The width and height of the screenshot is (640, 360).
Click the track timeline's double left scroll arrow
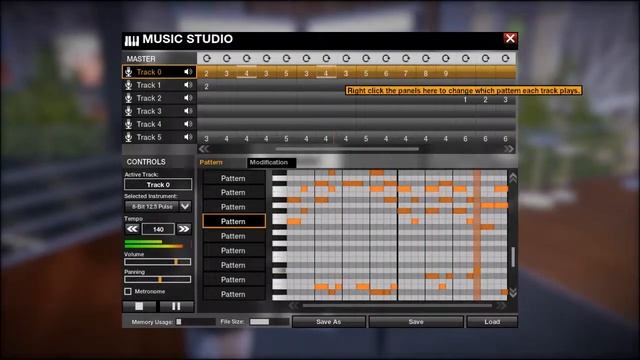(x=204, y=149)
